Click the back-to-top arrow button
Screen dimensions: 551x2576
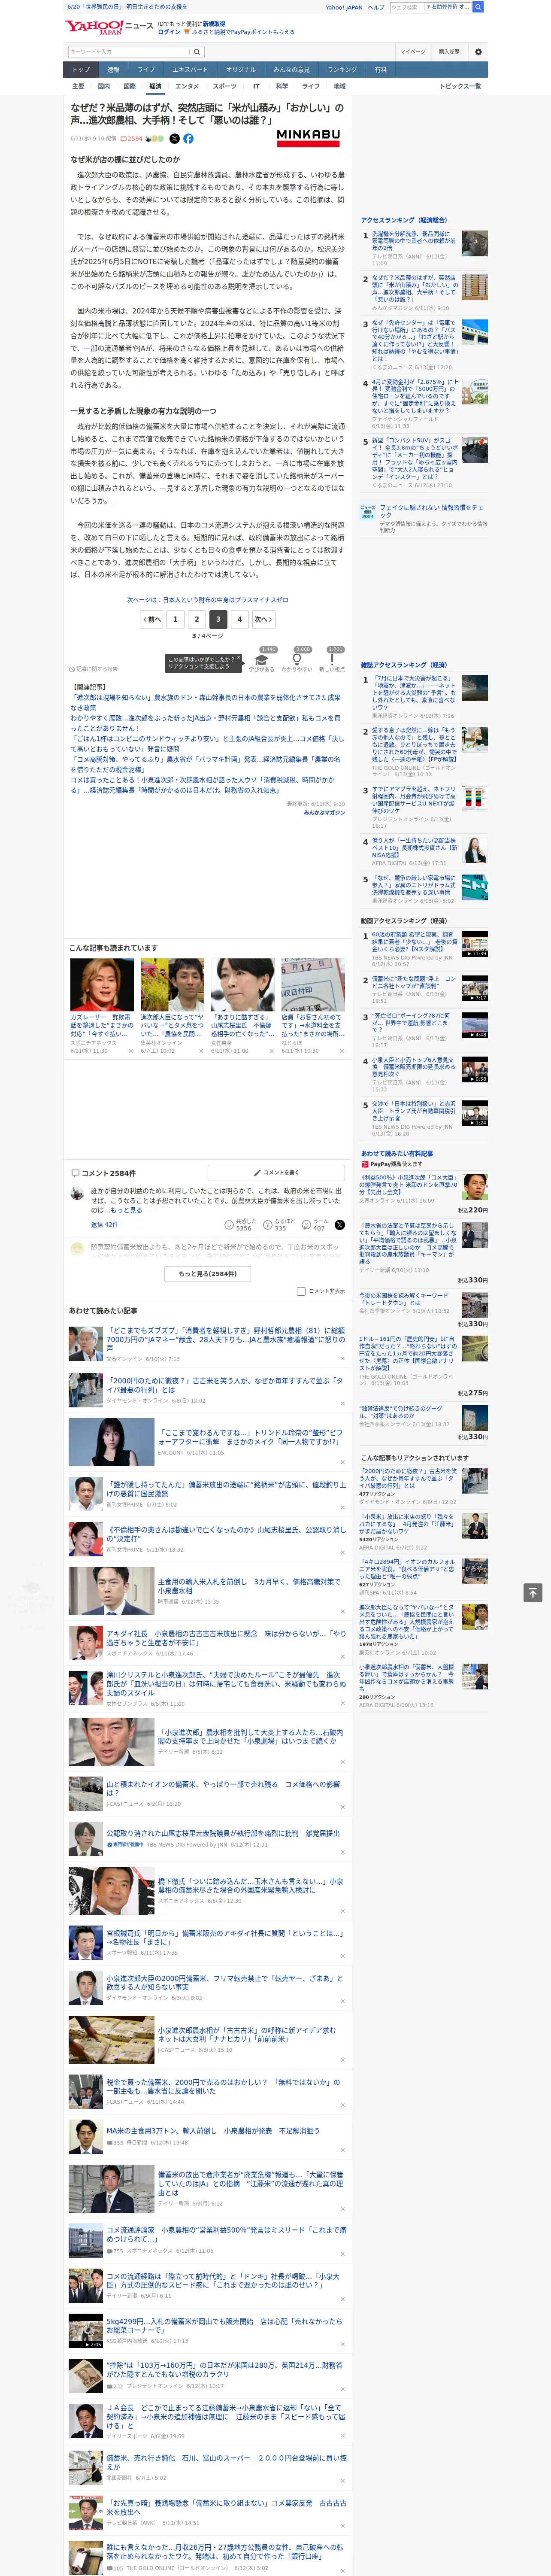(532, 1592)
